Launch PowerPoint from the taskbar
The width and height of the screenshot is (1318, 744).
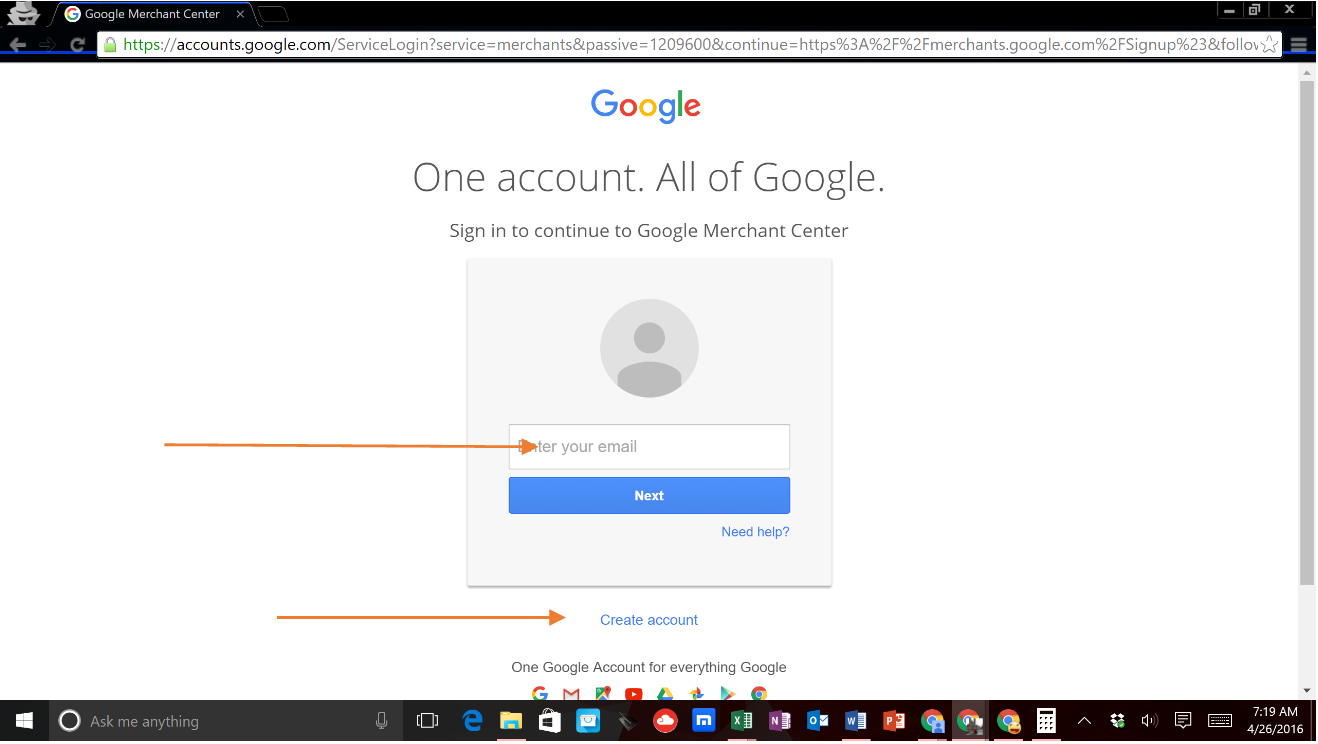tap(894, 721)
